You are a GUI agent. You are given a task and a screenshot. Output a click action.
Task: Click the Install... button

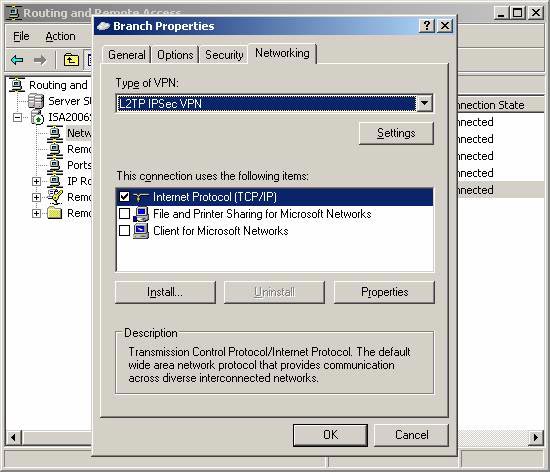[x=165, y=292]
